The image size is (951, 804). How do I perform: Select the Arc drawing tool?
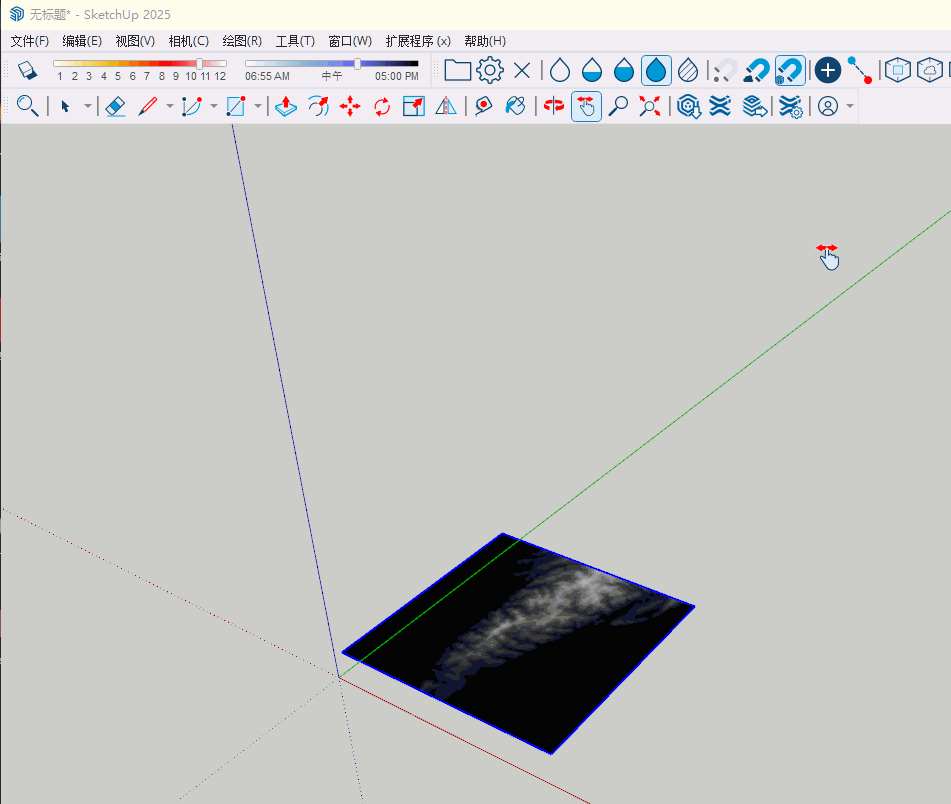tap(192, 106)
